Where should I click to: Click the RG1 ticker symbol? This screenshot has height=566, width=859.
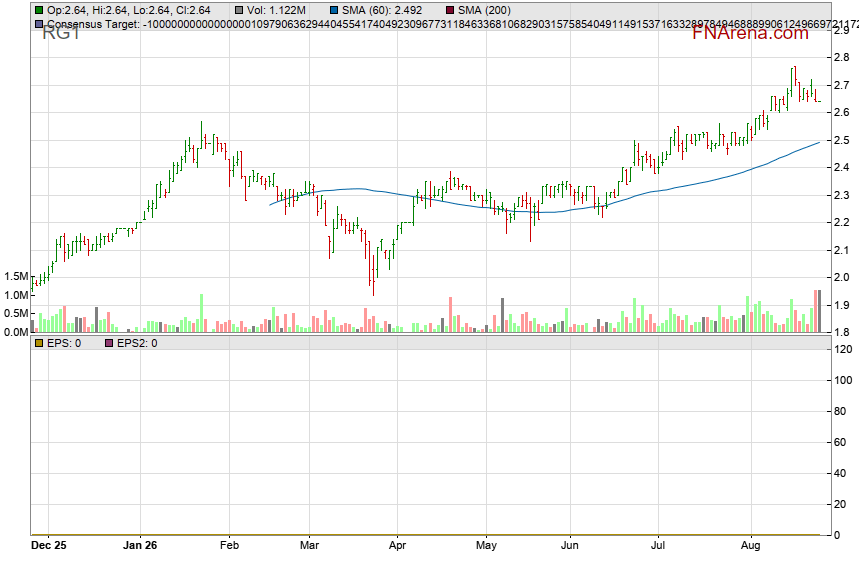pos(61,33)
